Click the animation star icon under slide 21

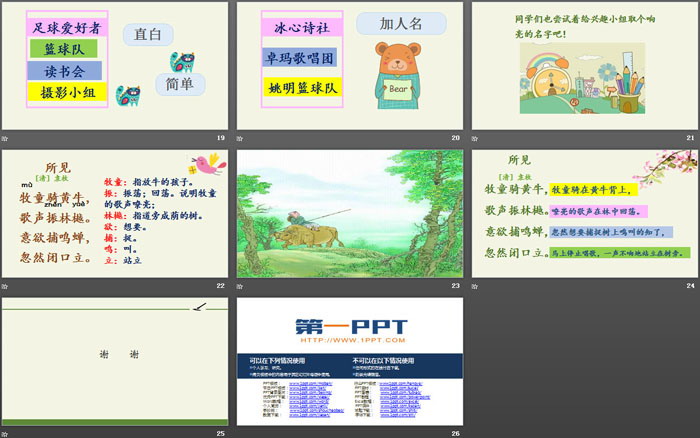click(476, 137)
